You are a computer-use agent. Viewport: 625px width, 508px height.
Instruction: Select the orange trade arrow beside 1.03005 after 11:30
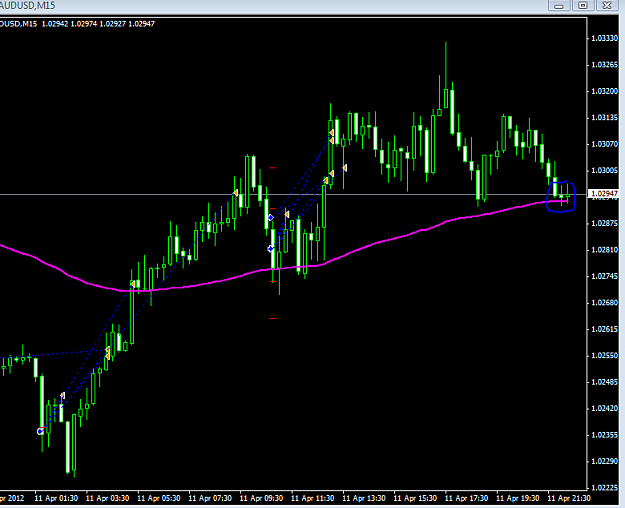tap(344, 168)
